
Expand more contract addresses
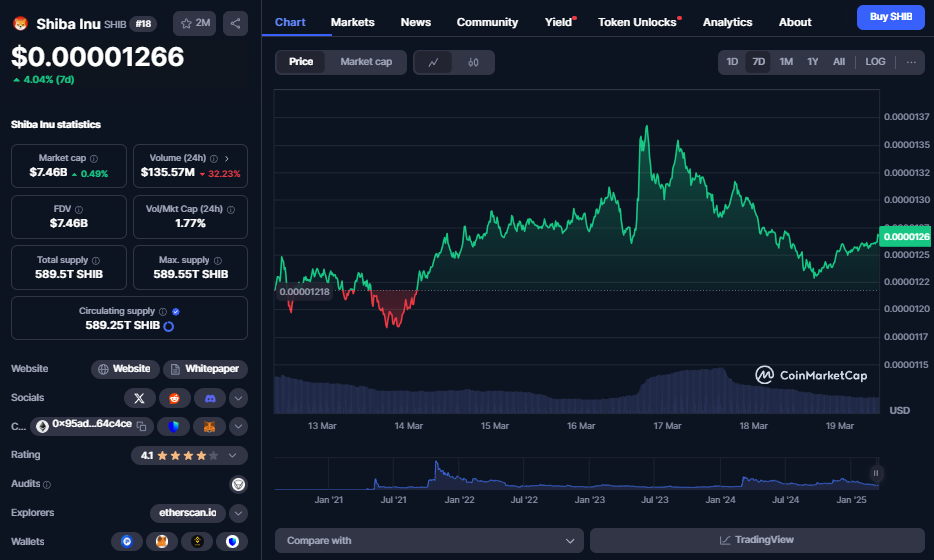[x=238, y=427]
